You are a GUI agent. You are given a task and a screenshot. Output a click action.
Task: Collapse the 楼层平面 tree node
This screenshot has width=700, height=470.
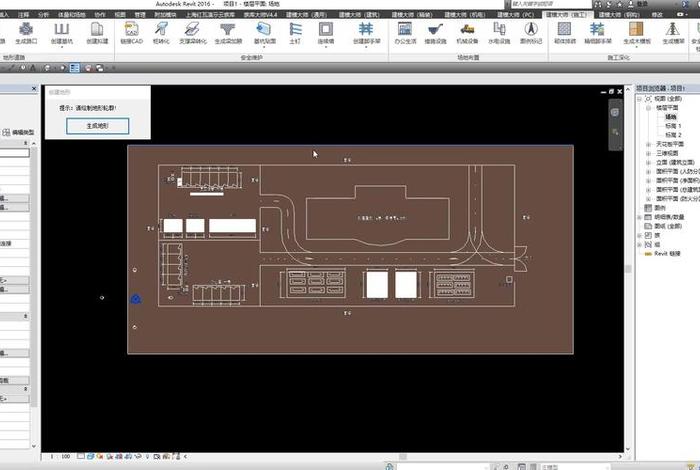click(x=649, y=108)
